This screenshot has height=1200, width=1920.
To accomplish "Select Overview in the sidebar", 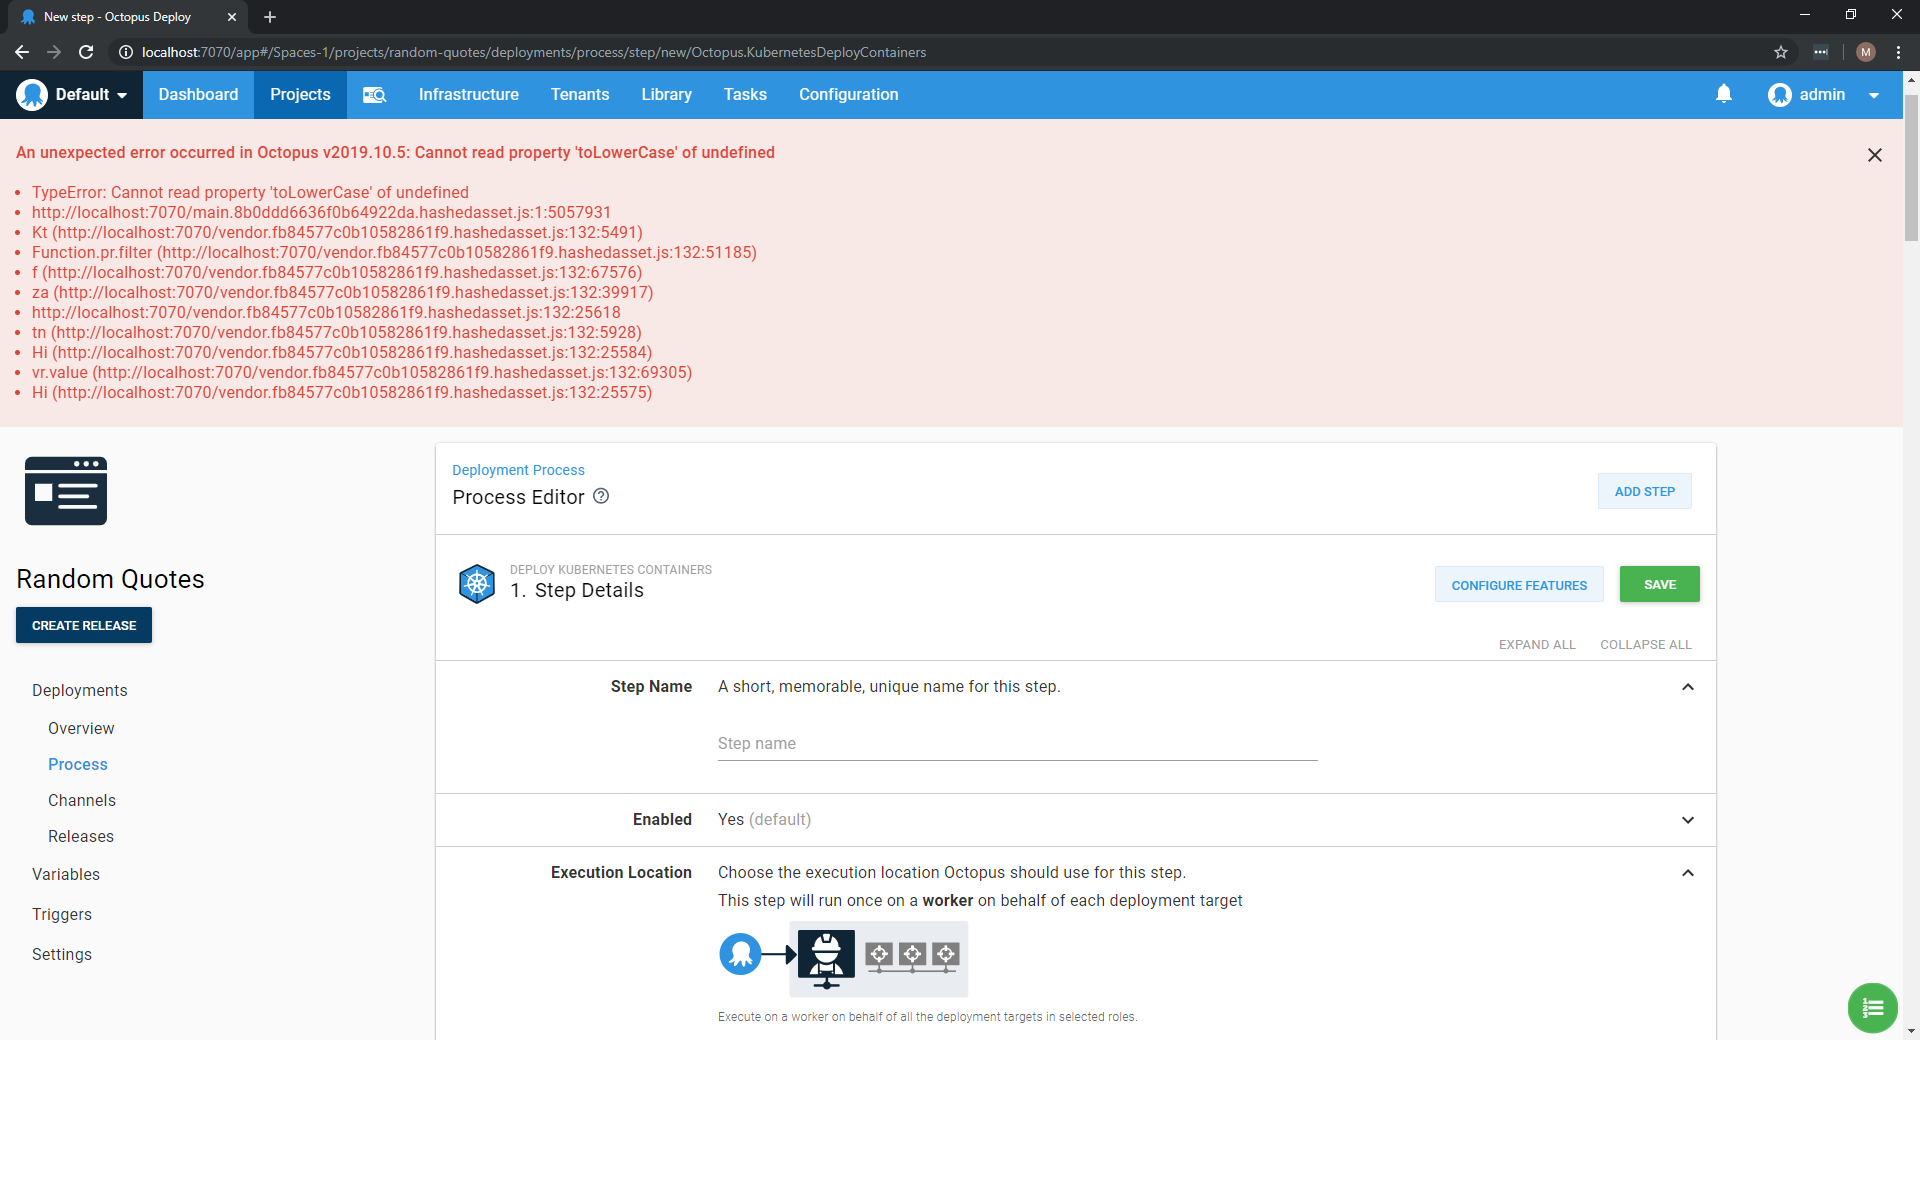I will [81, 728].
